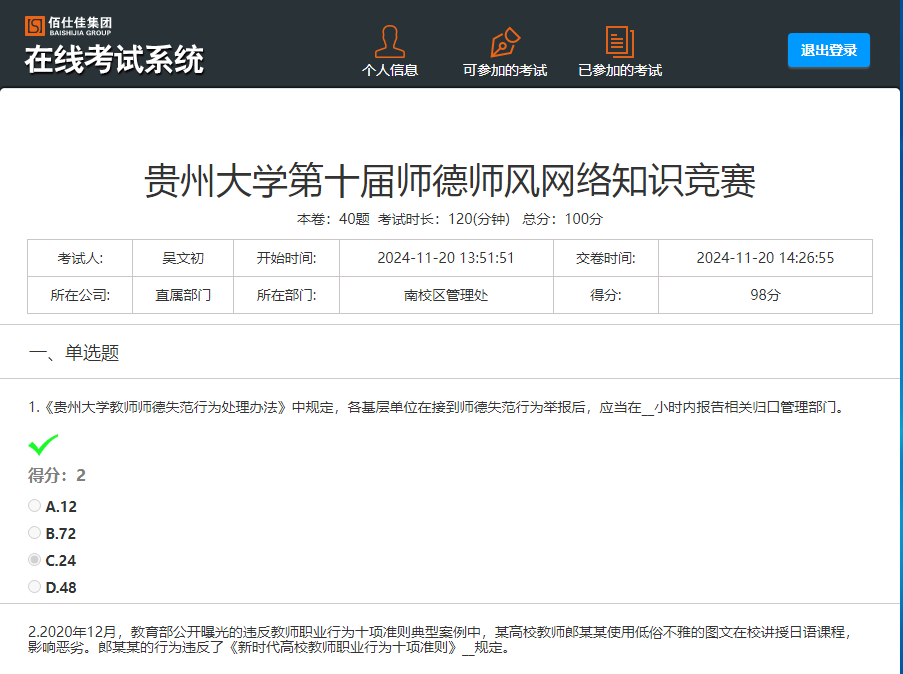The width and height of the screenshot is (903, 674).
Task: Click the 开始时间 label cell
Action: 286,258
